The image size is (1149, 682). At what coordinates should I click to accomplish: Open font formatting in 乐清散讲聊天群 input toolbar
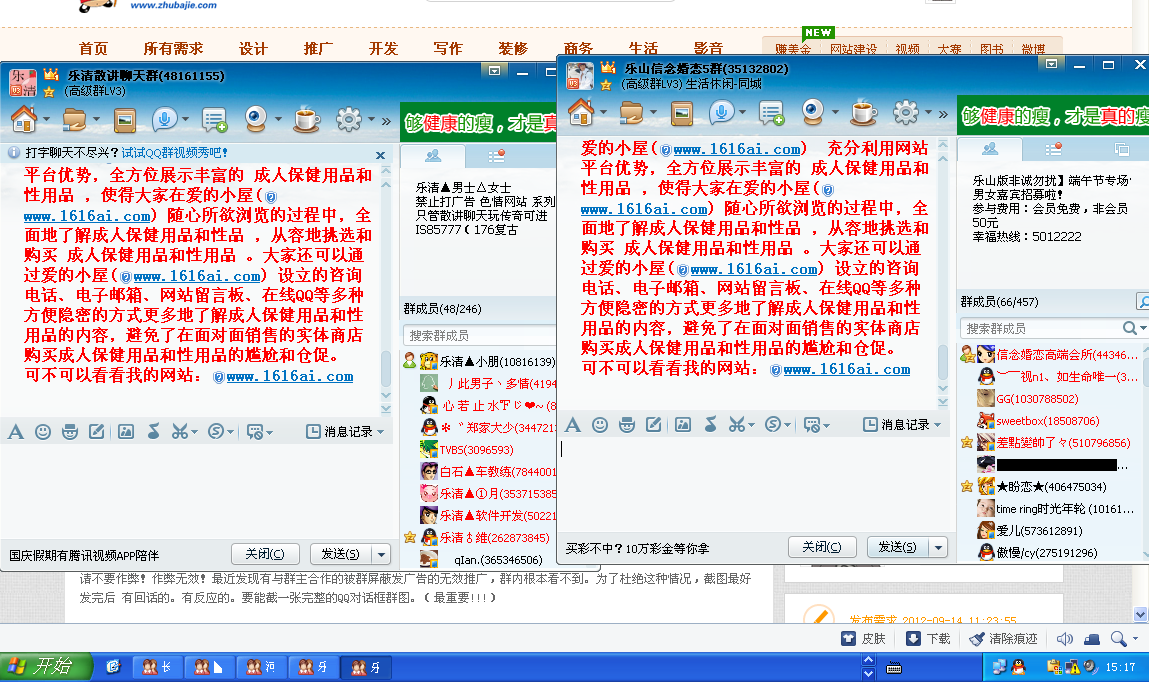(15, 432)
